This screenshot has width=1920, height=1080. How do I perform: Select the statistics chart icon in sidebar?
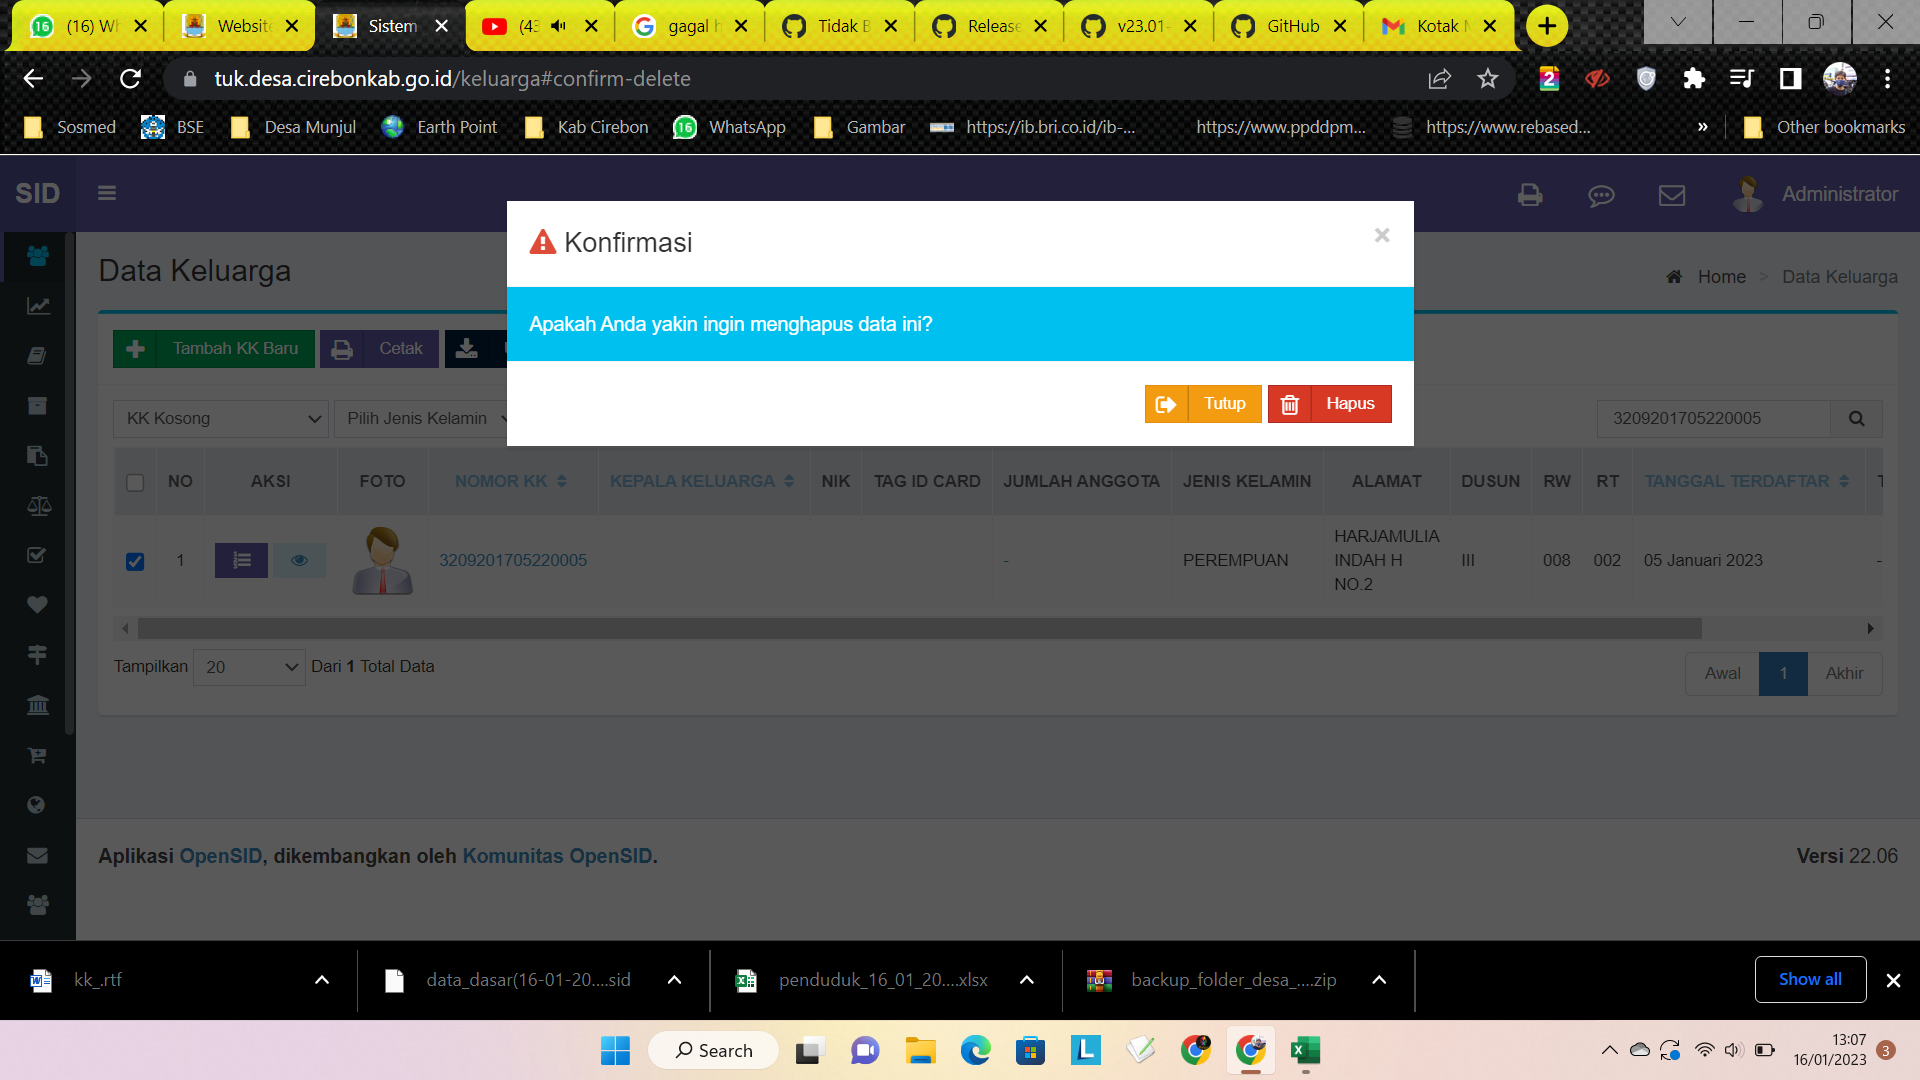37,306
